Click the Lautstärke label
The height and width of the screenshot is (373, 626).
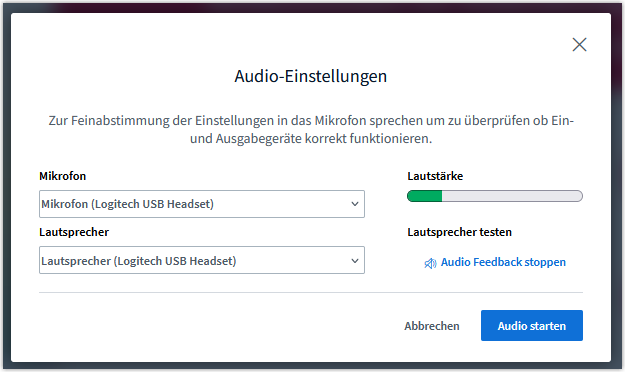pos(435,176)
